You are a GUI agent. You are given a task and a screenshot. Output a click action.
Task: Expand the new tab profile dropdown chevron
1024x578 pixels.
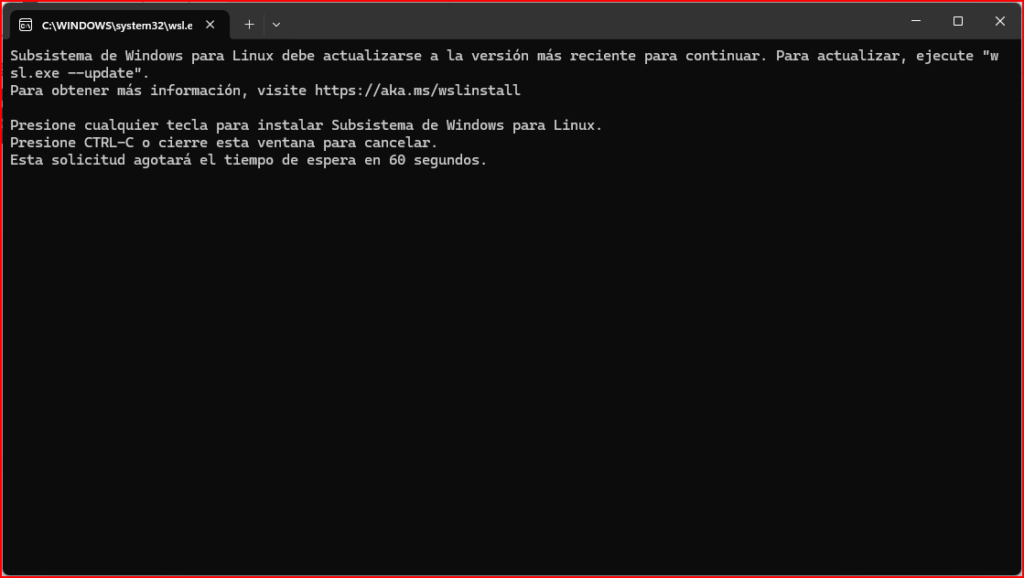pos(276,24)
